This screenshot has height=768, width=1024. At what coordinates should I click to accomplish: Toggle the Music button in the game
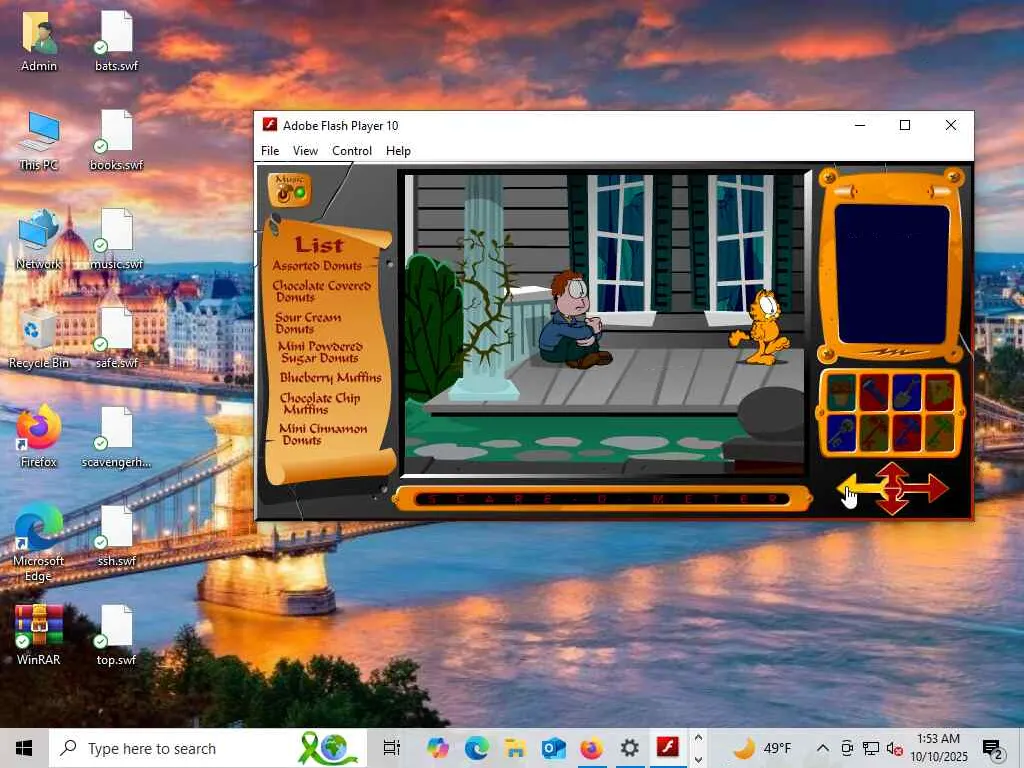pos(289,189)
